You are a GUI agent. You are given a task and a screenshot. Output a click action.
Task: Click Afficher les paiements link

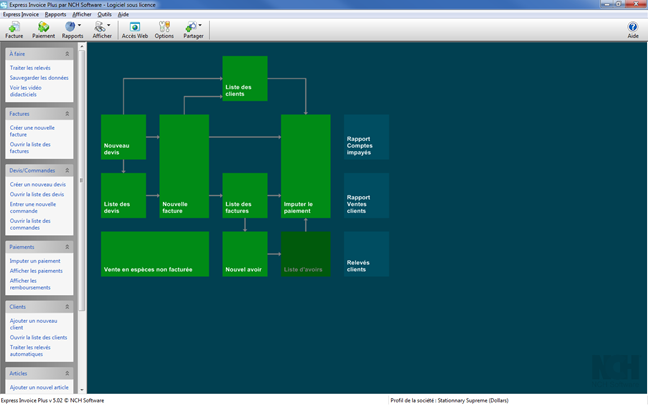tap(36, 271)
